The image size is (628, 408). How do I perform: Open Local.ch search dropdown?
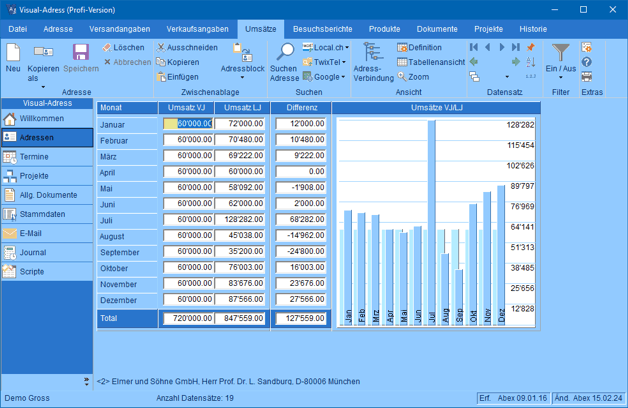pos(347,47)
